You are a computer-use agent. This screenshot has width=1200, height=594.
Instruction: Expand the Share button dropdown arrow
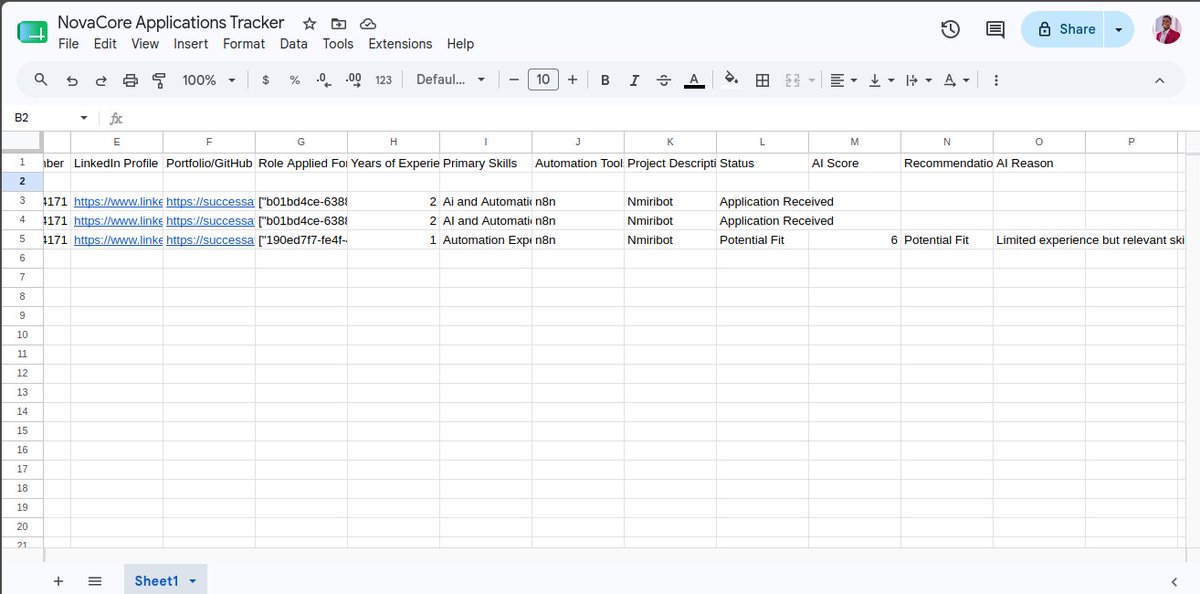click(x=1118, y=30)
